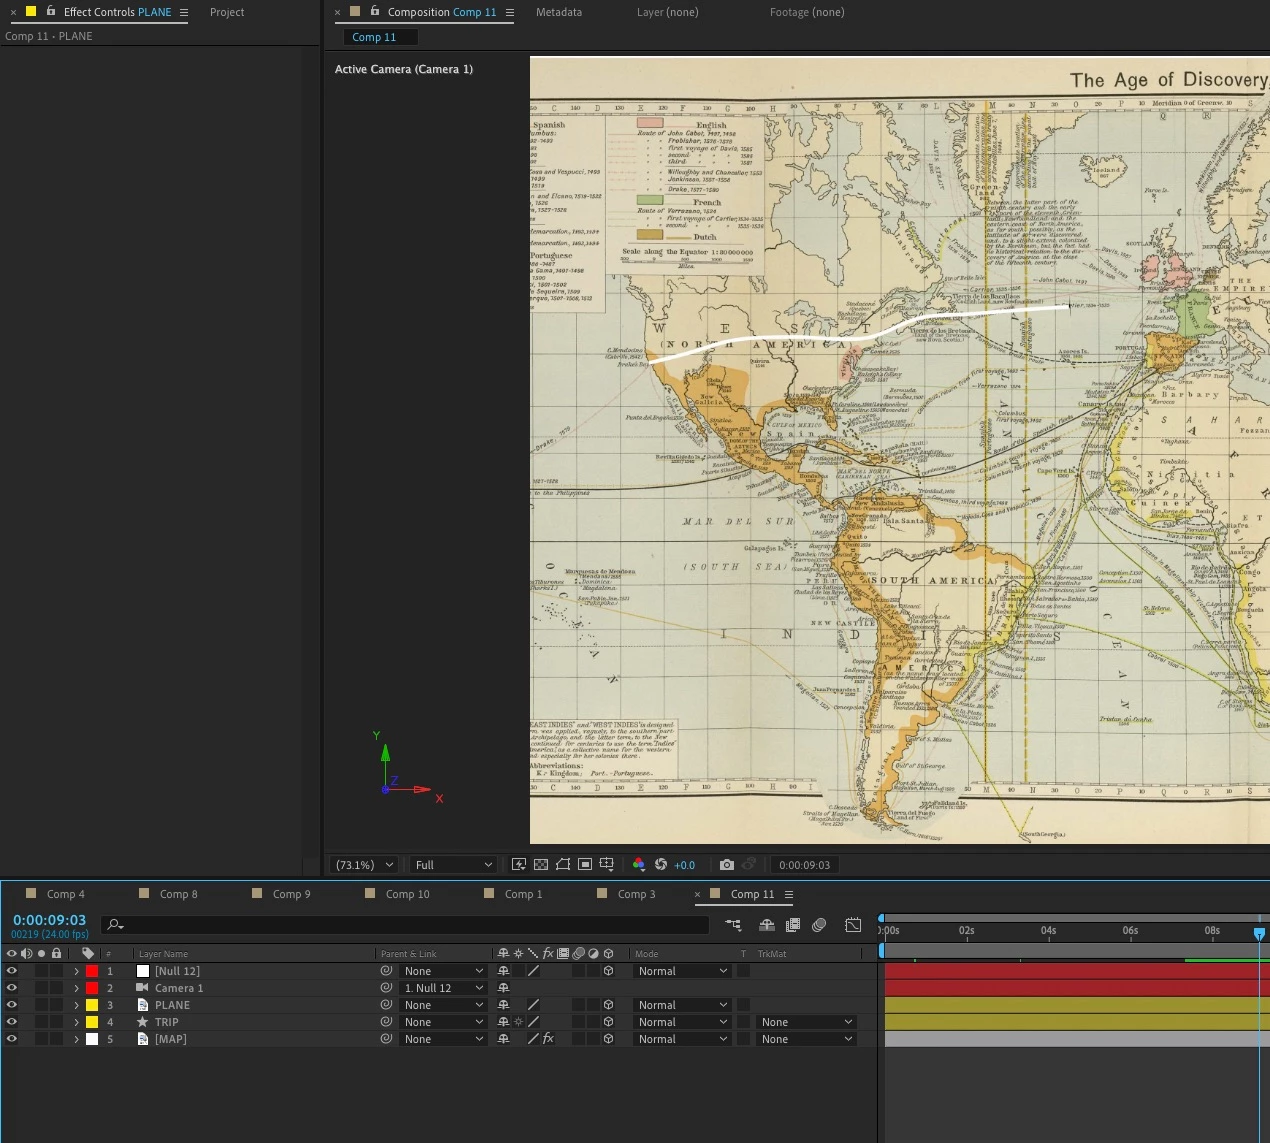The image size is (1270, 1143).
Task: Click the Reset Exposure icon
Action: 661,865
